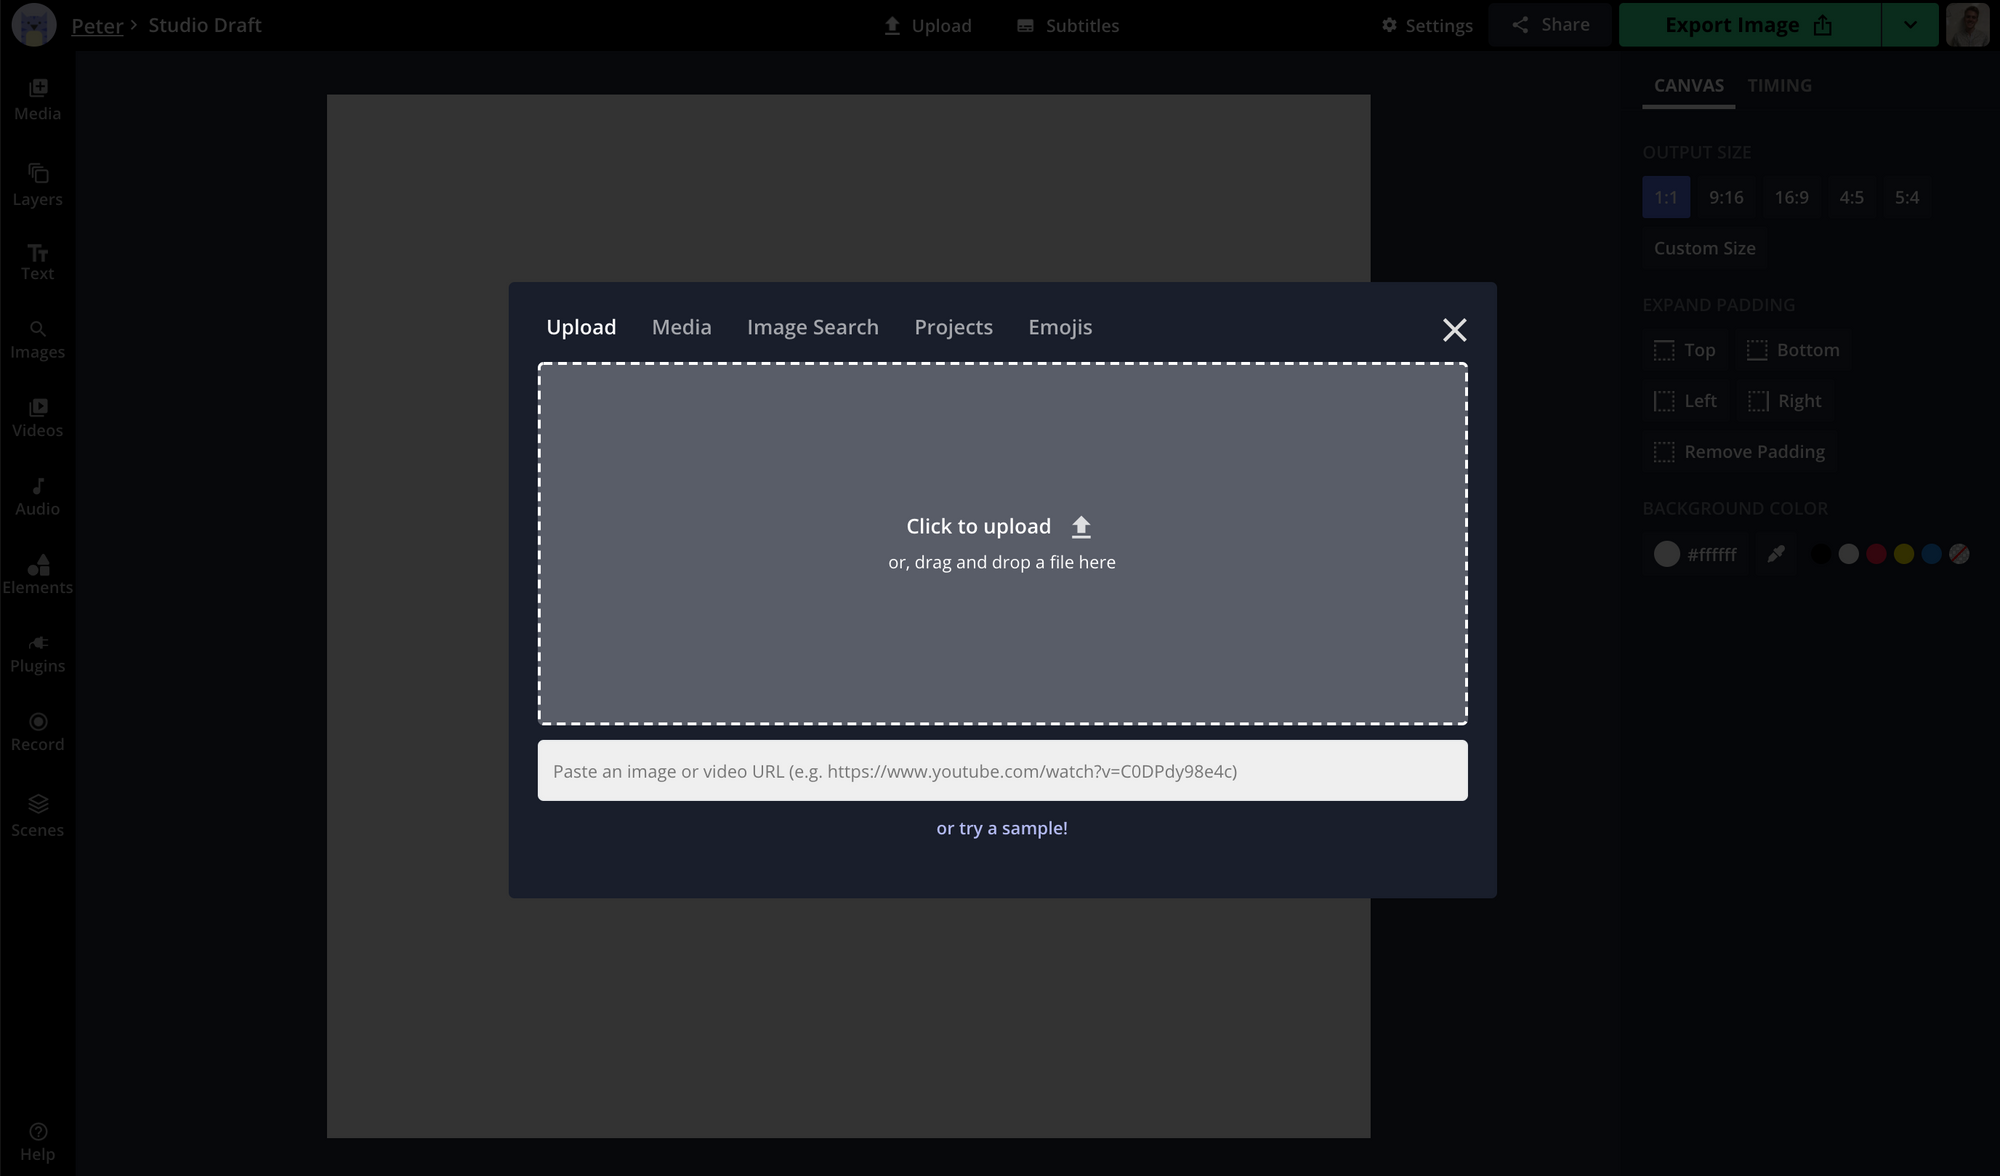This screenshot has width=2000, height=1176.
Task: Open the Media sidebar panel
Action: point(37,100)
